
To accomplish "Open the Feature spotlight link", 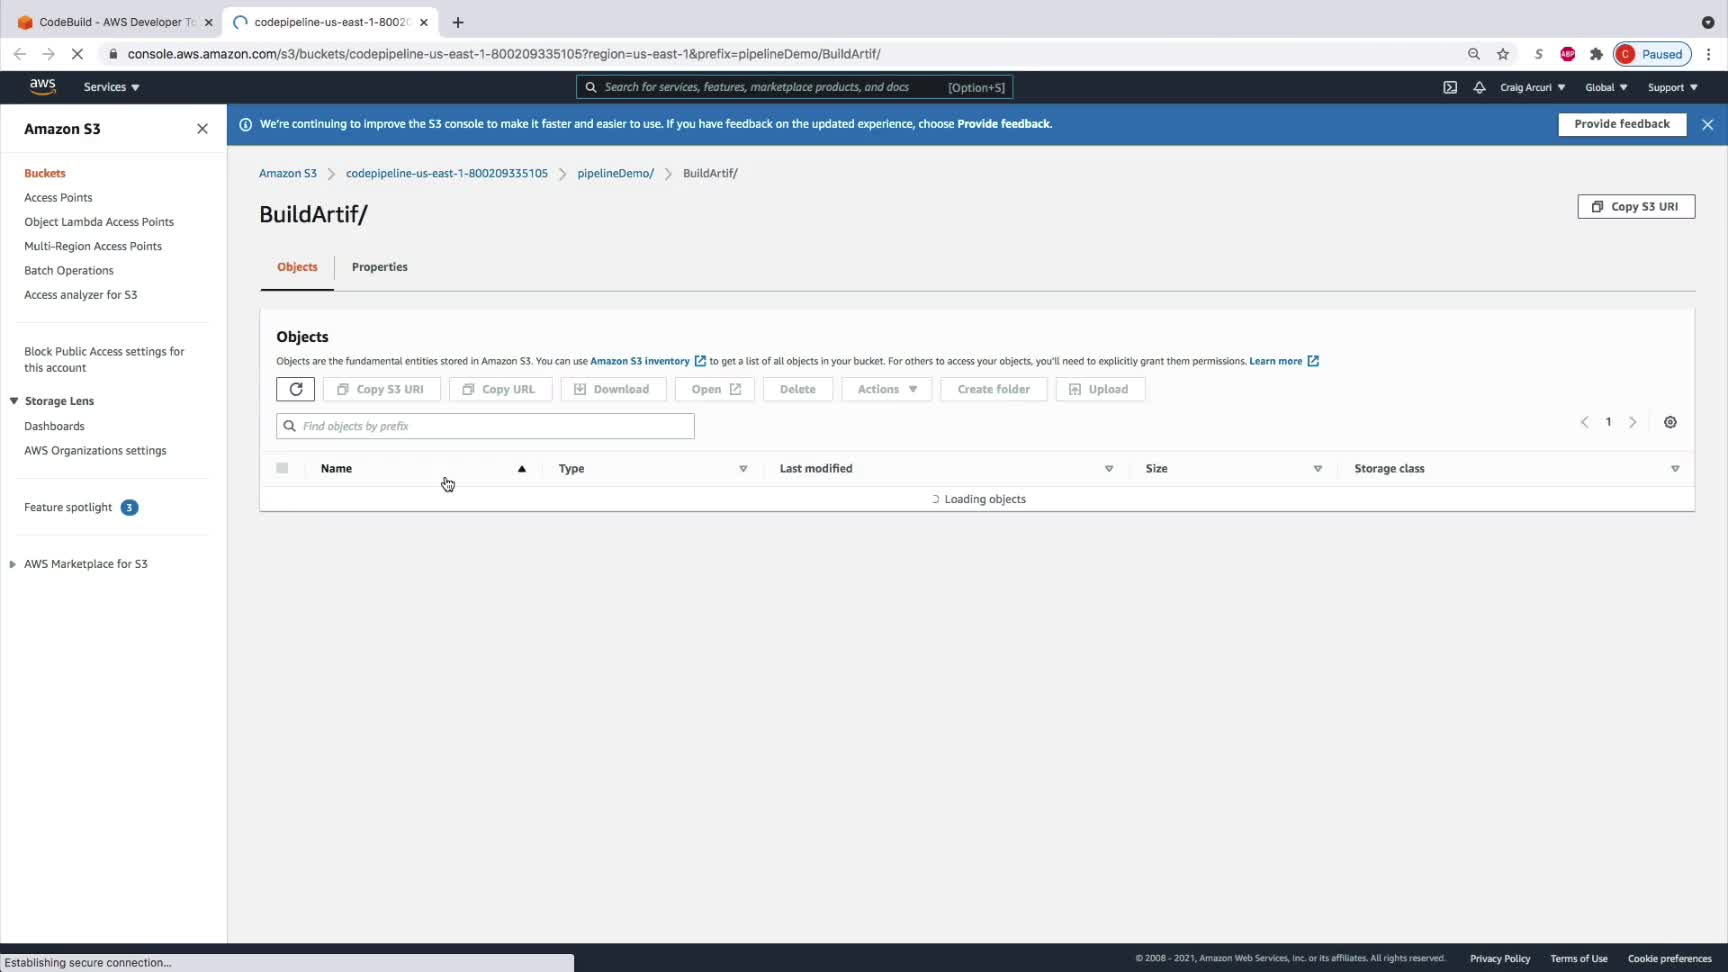I will pos(68,507).
